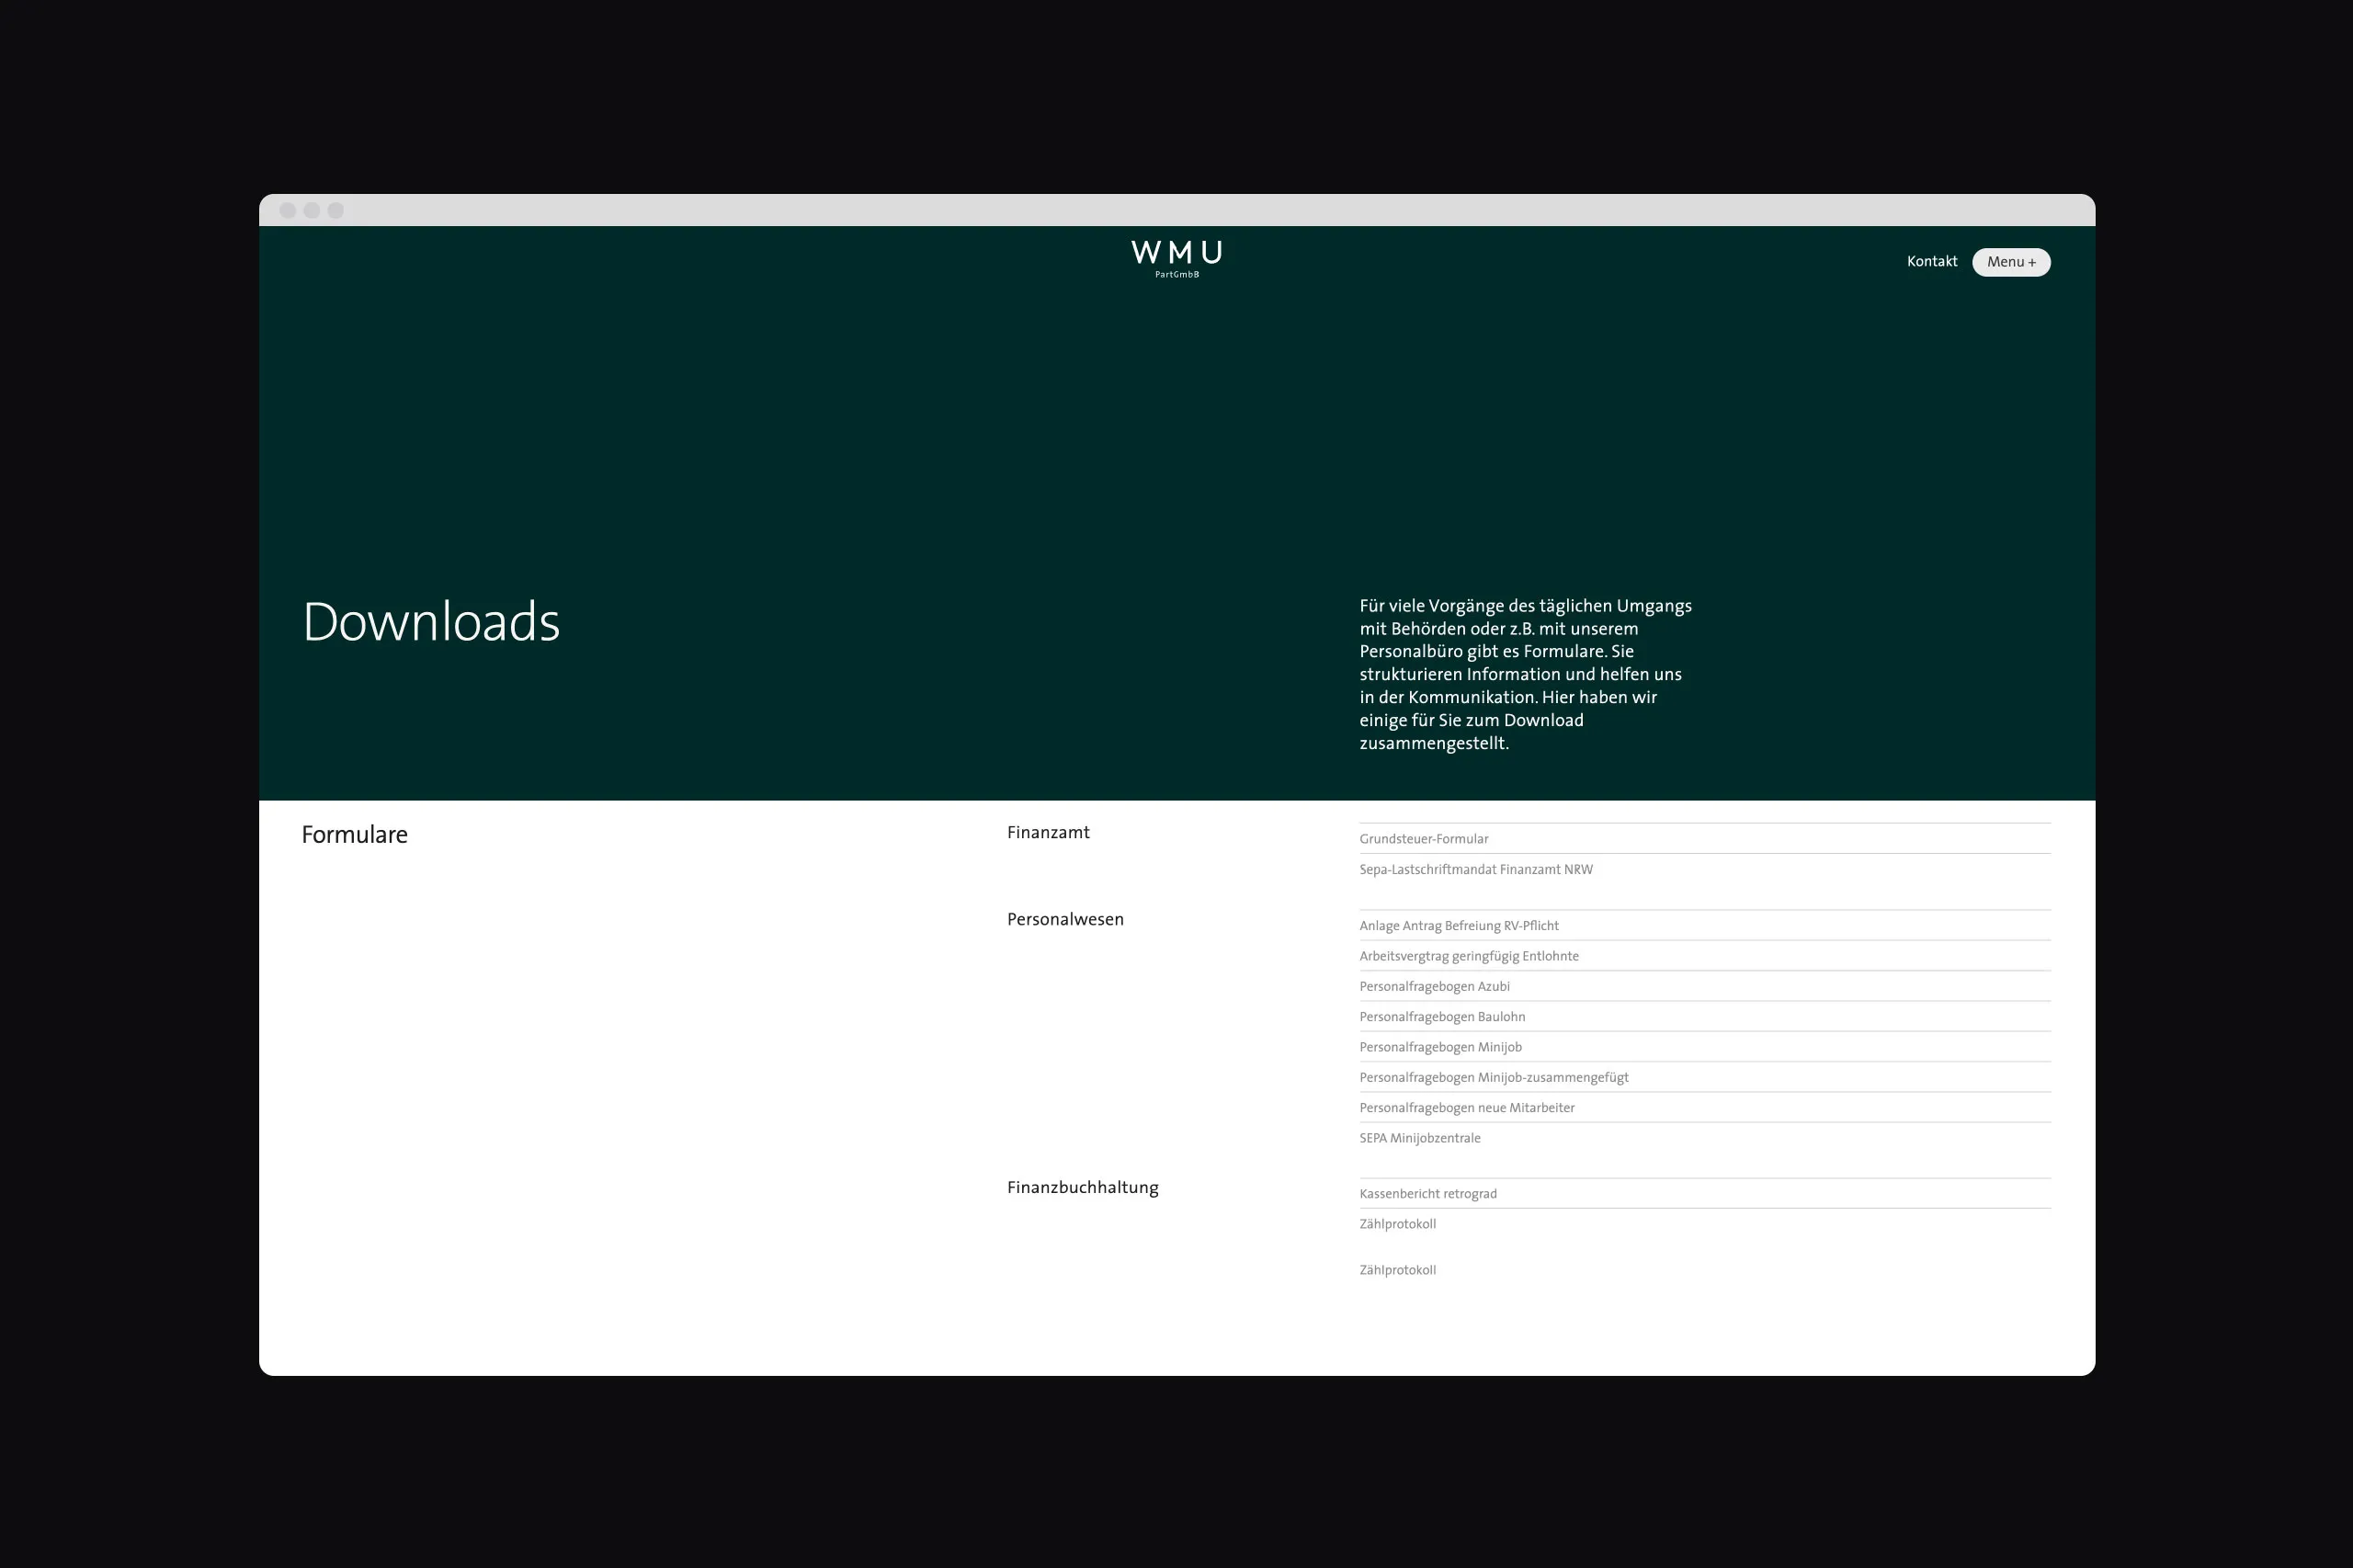Open Sepa-Lastschriftmandat Finanzamt NRW link

point(1475,869)
